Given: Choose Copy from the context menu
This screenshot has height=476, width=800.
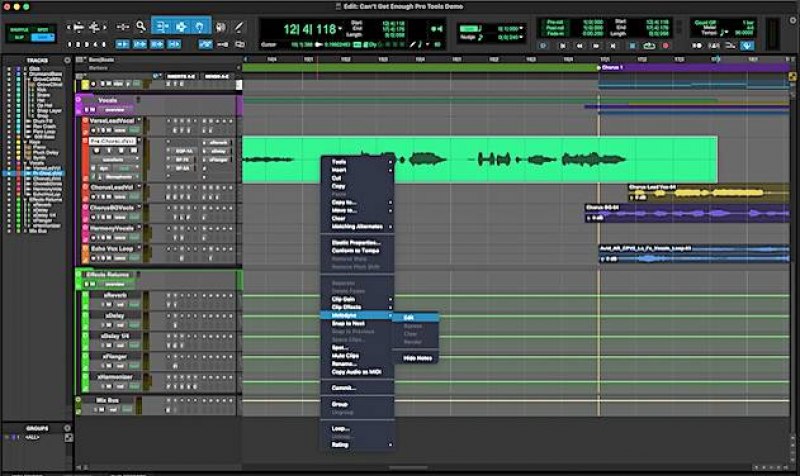Looking at the screenshot, I should tap(338, 186).
